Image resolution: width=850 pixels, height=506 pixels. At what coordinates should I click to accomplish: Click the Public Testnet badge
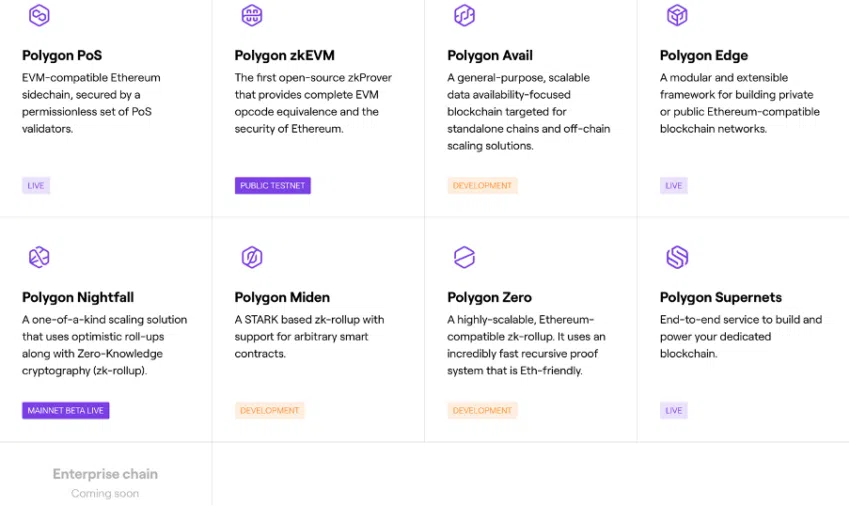[273, 185]
